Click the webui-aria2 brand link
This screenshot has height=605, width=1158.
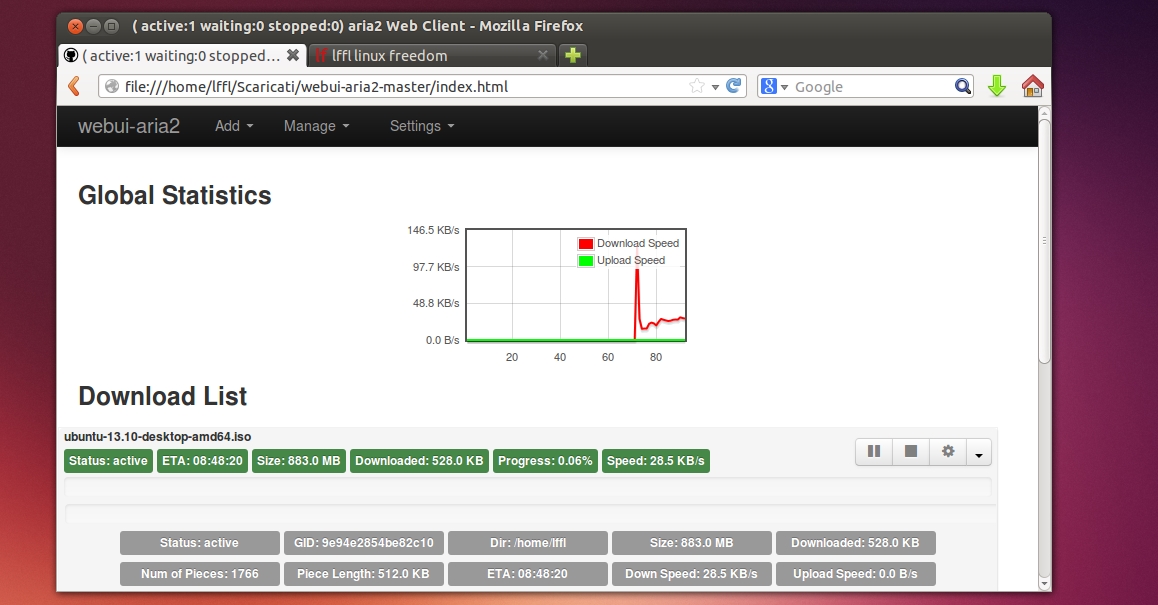(x=129, y=126)
